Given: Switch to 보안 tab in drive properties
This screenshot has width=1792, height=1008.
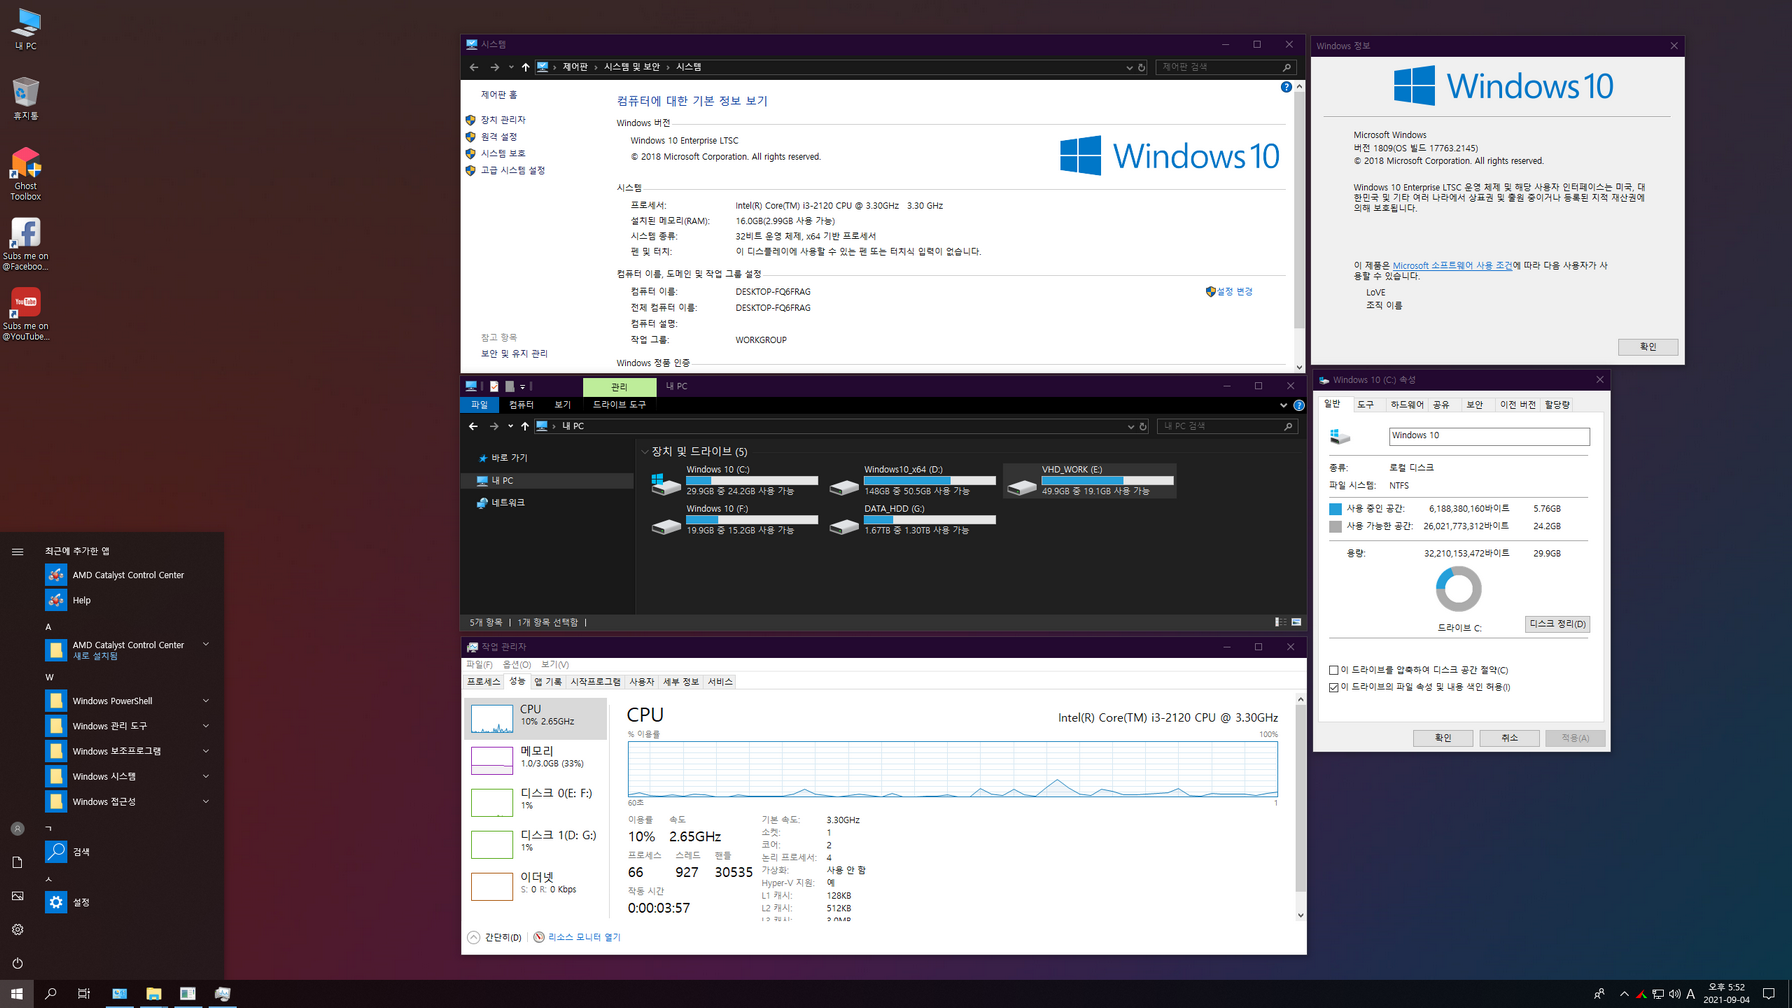Looking at the screenshot, I should (1475, 405).
